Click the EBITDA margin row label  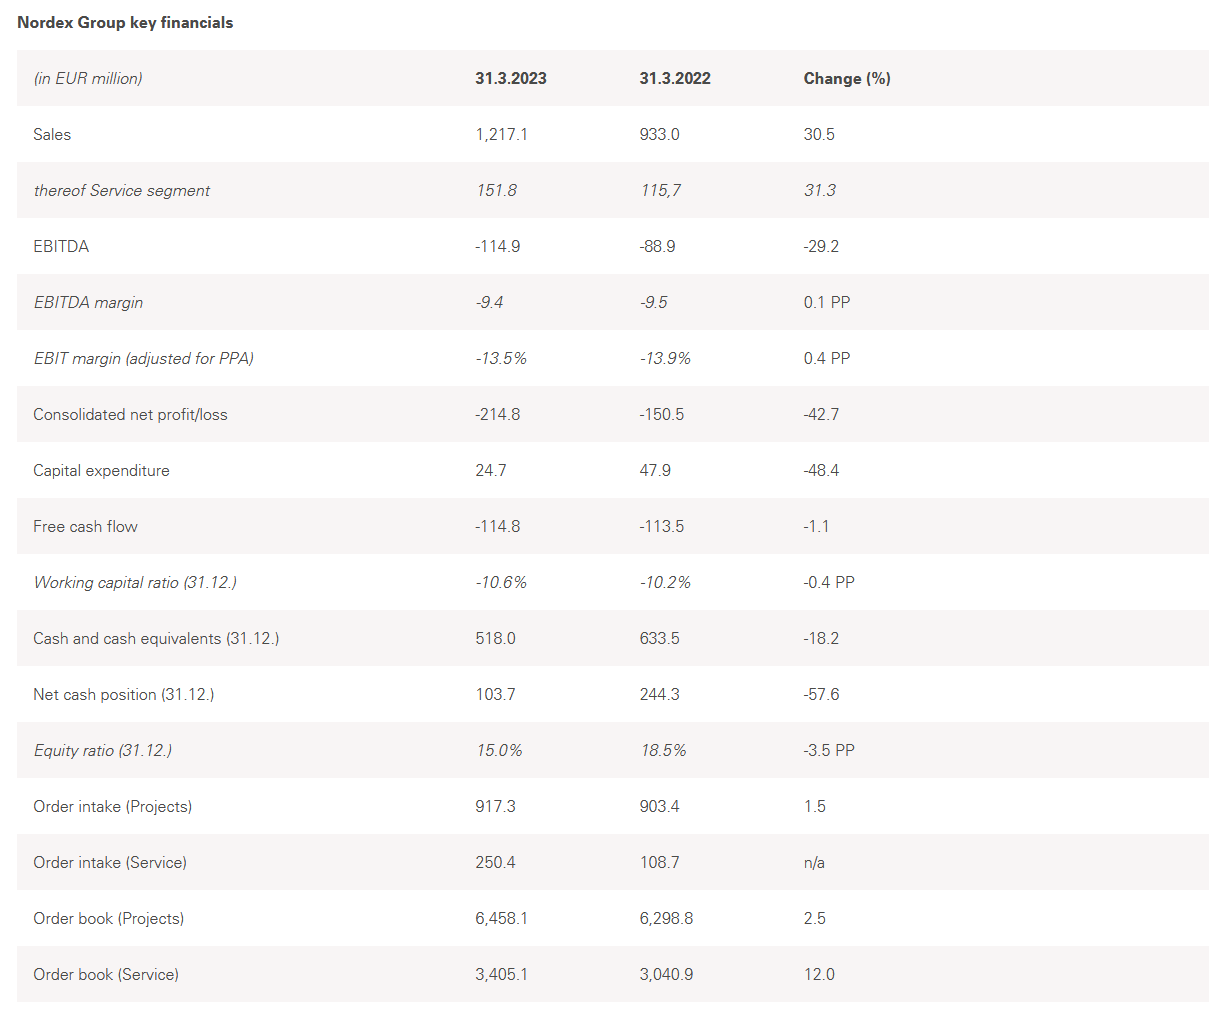[88, 302]
